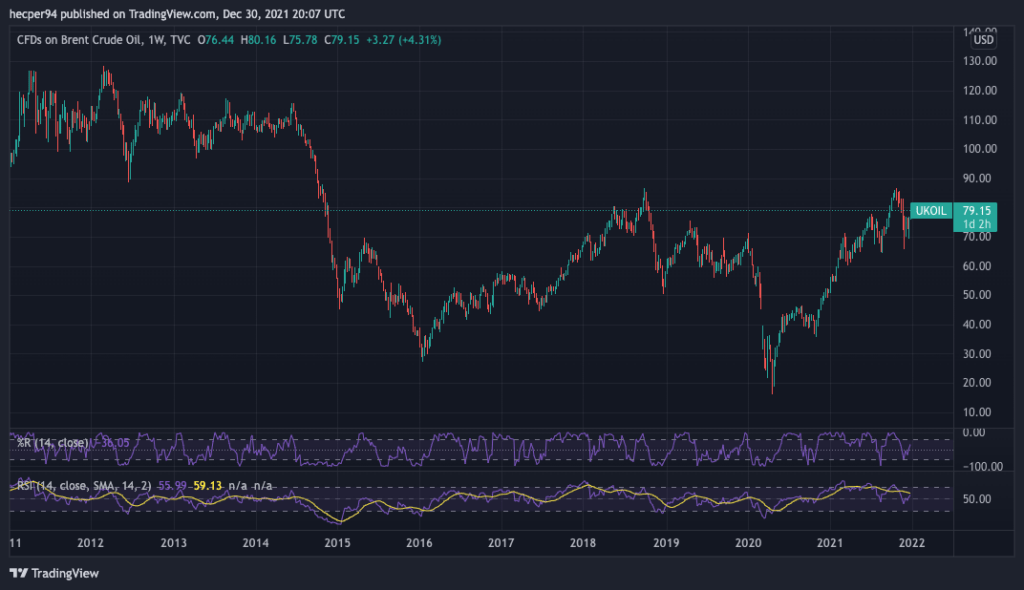Click the close value C79.15 in legend
The image size is (1024, 590).
(342, 40)
